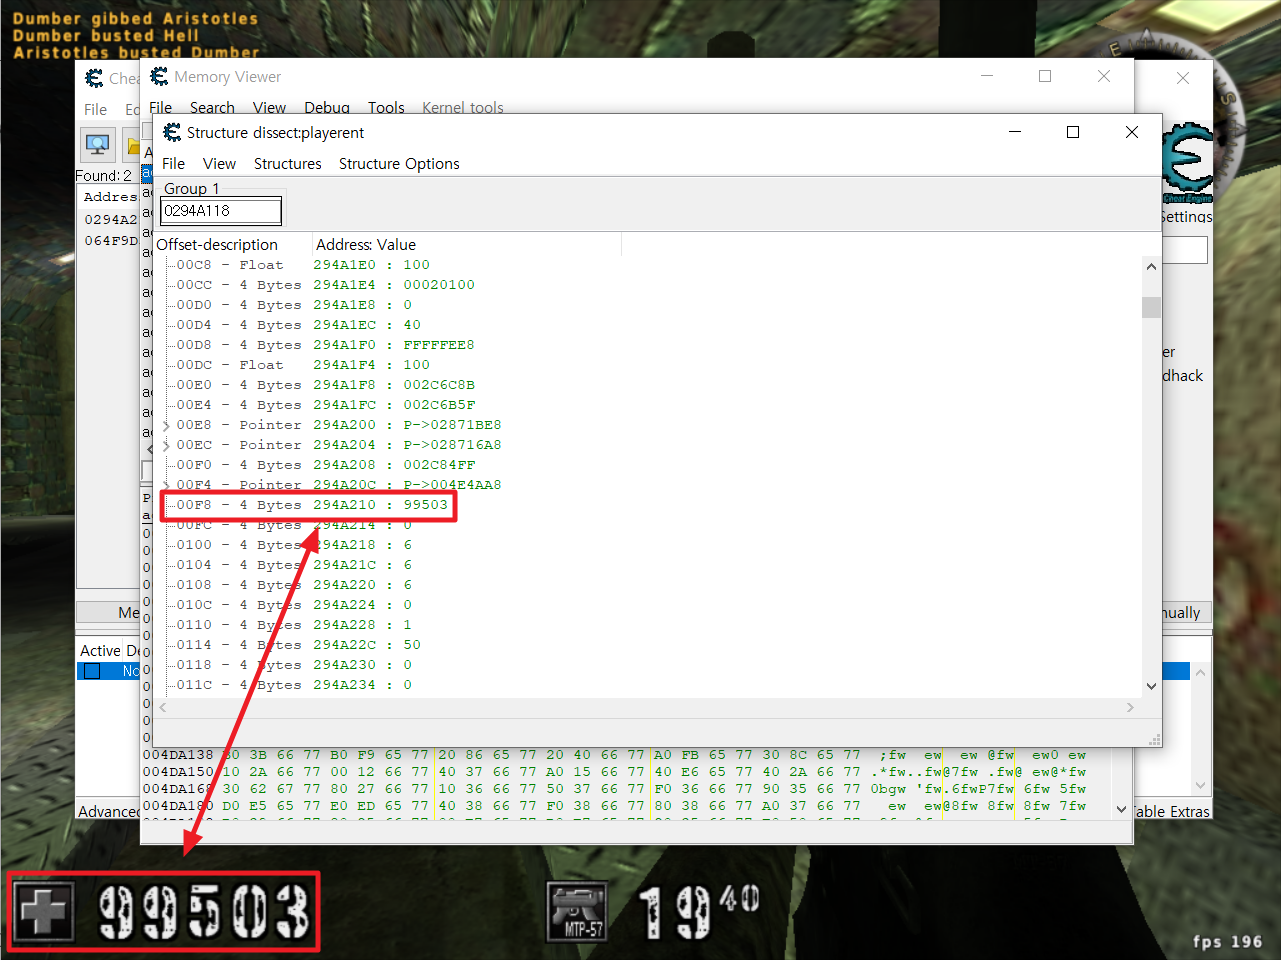
Task: Select offset 010C row at address 294A224
Action: tap(294, 605)
